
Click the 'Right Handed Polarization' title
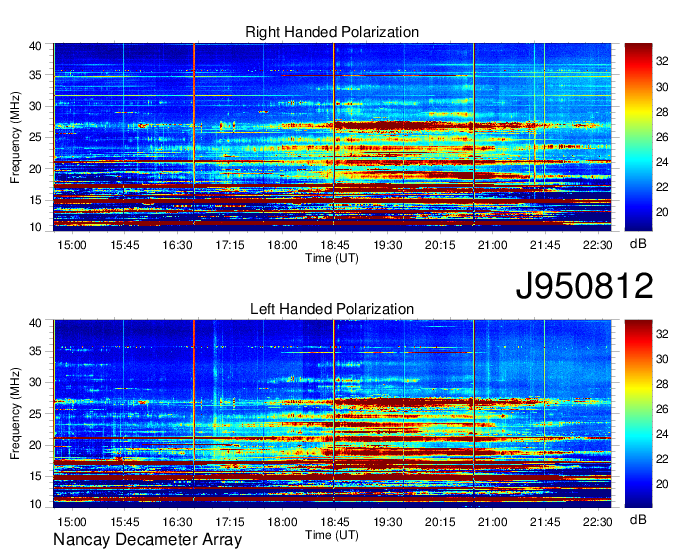(332, 32)
